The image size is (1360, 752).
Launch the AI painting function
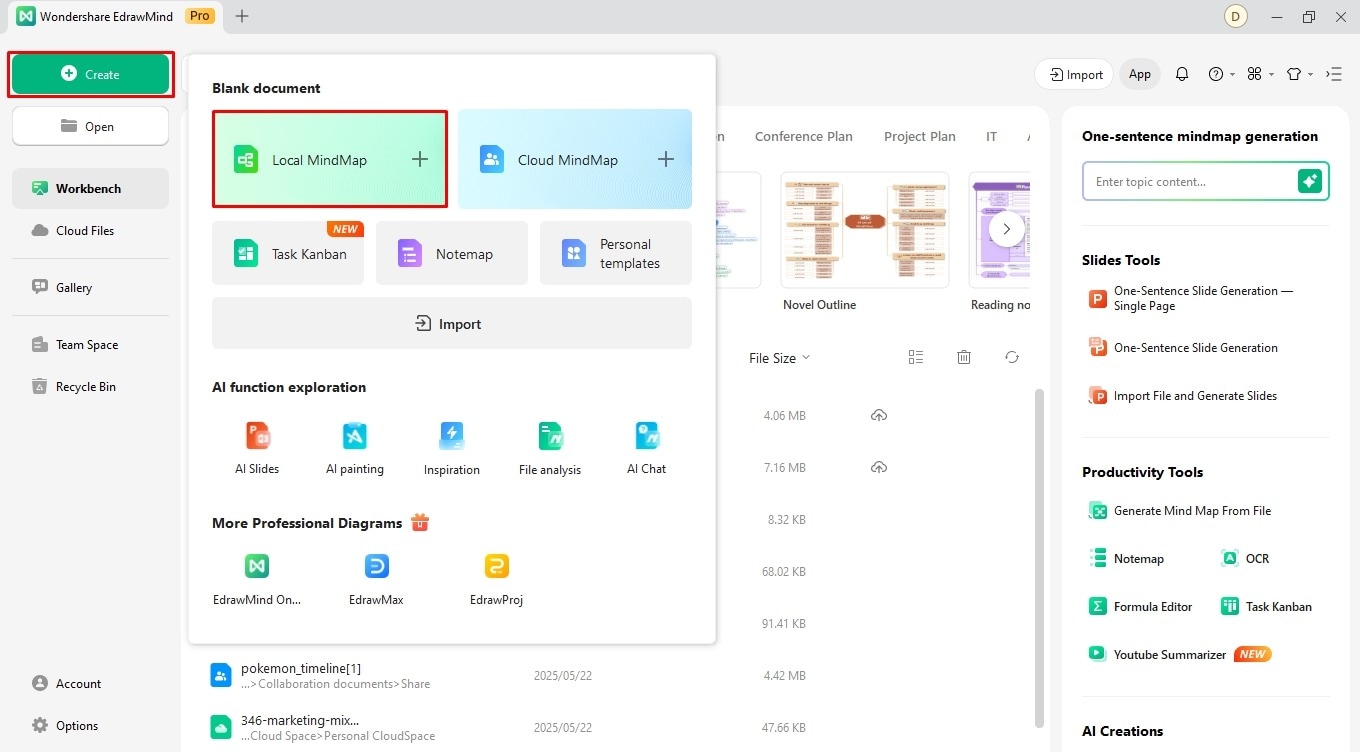[x=355, y=448]
